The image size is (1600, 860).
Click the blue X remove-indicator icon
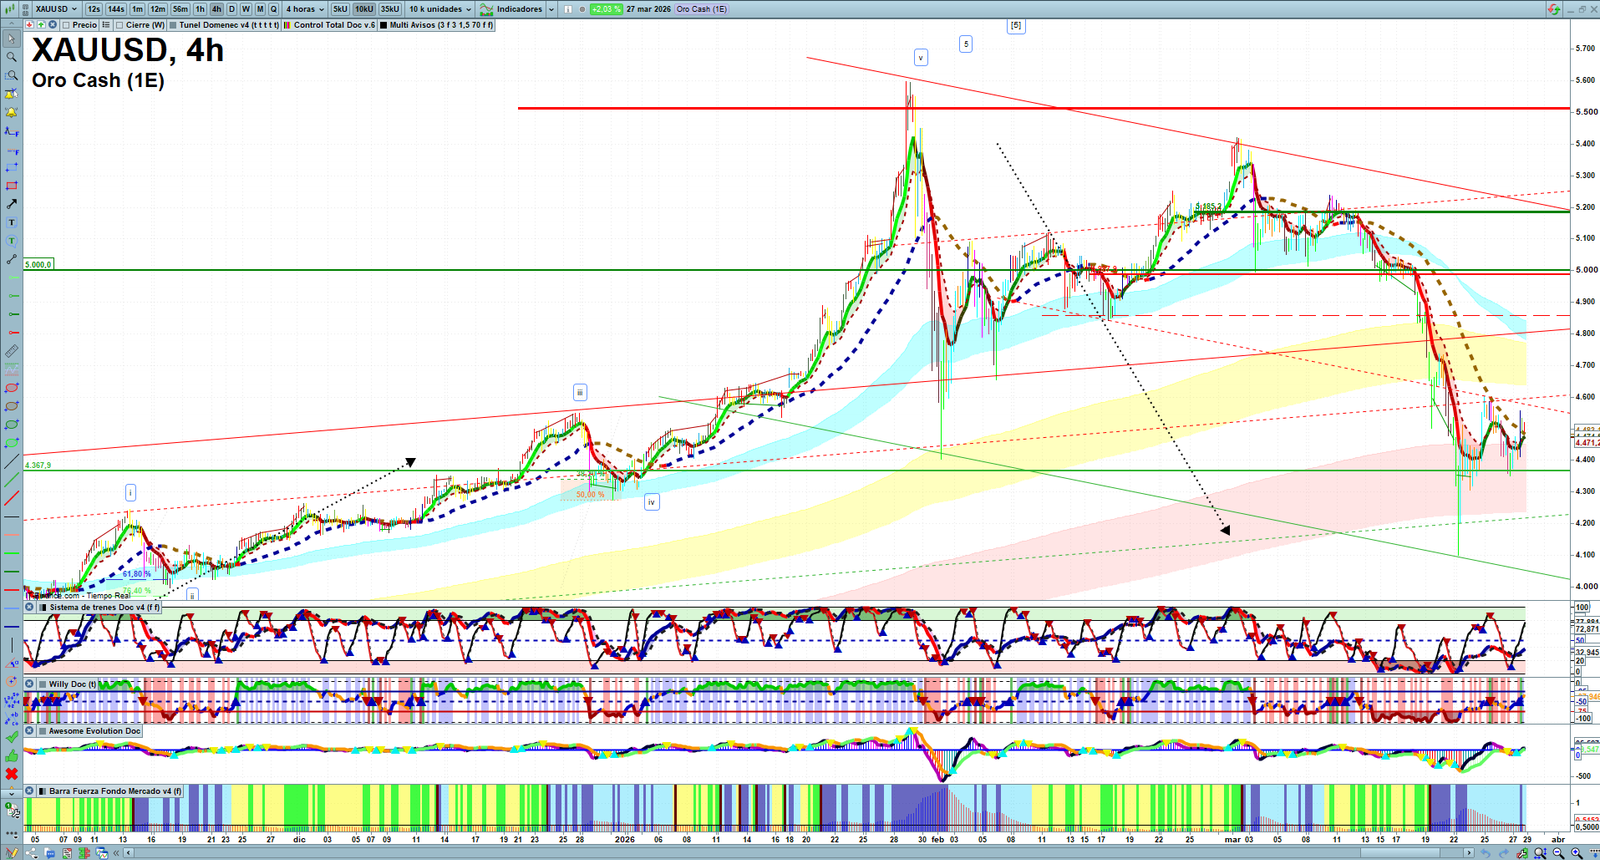coord(52,24)
